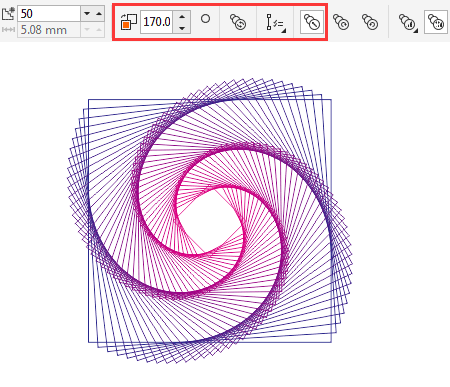This screenshot has height=387, width=450.
Task: Increase the blend angle from 170.0
Action: (182, 16)
